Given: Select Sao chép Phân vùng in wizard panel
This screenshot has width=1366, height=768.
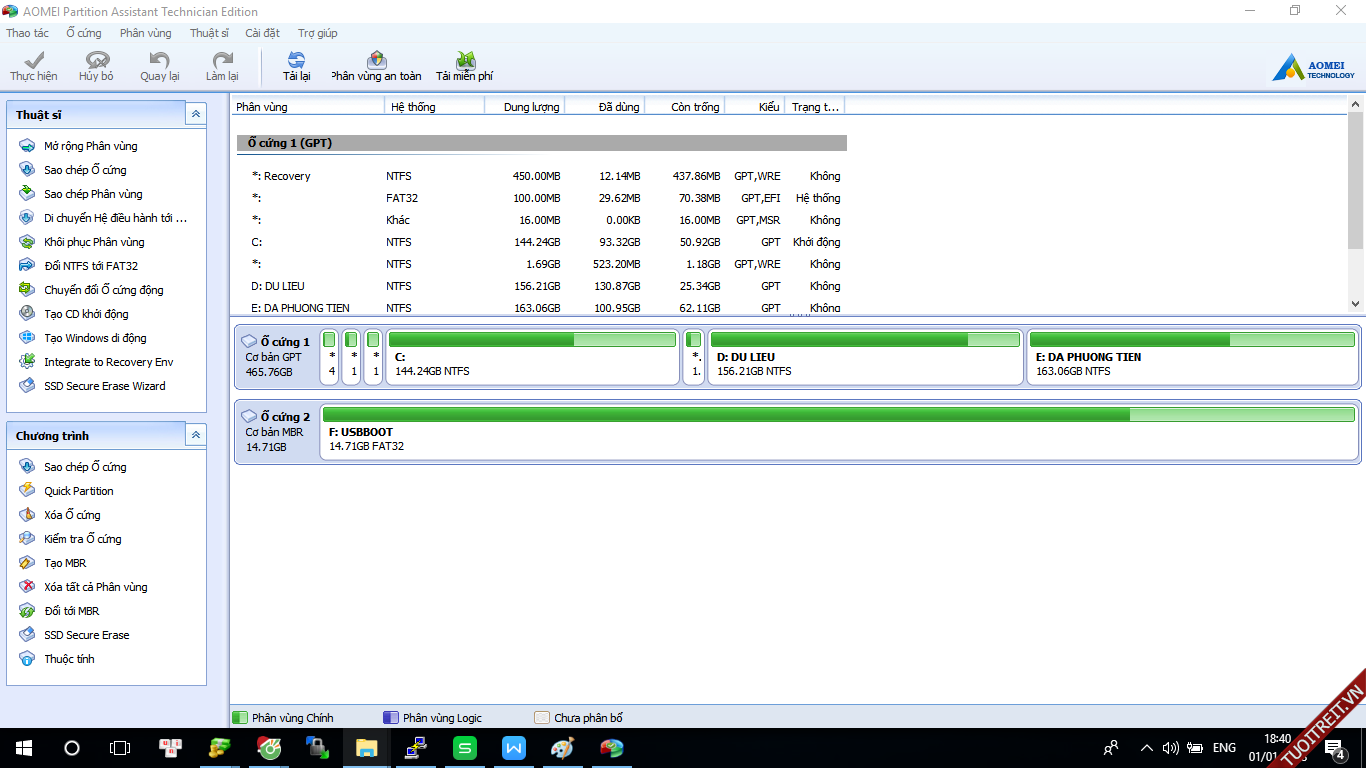Looking at the screenshot, I should (93, 194).
